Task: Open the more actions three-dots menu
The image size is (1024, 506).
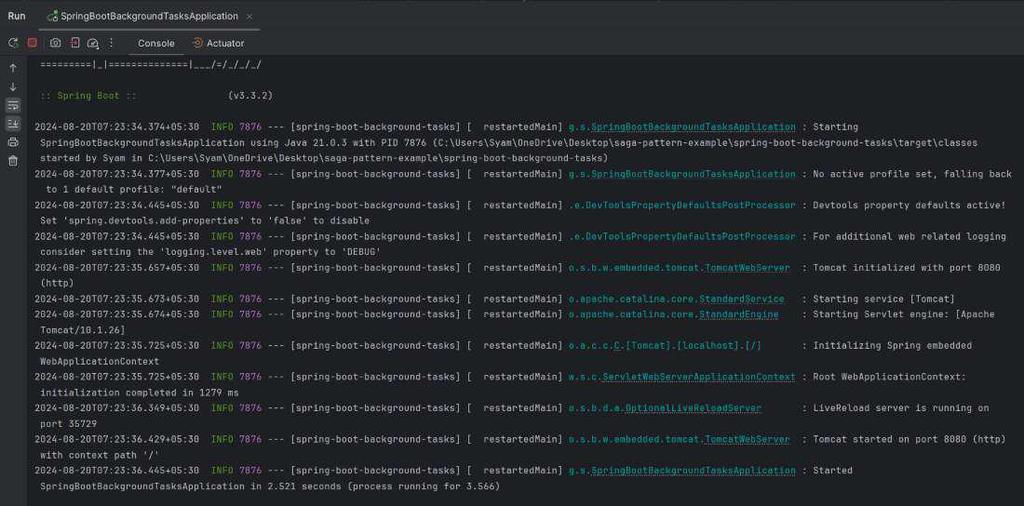Action: pyautogui.click(x=110, y=43)
